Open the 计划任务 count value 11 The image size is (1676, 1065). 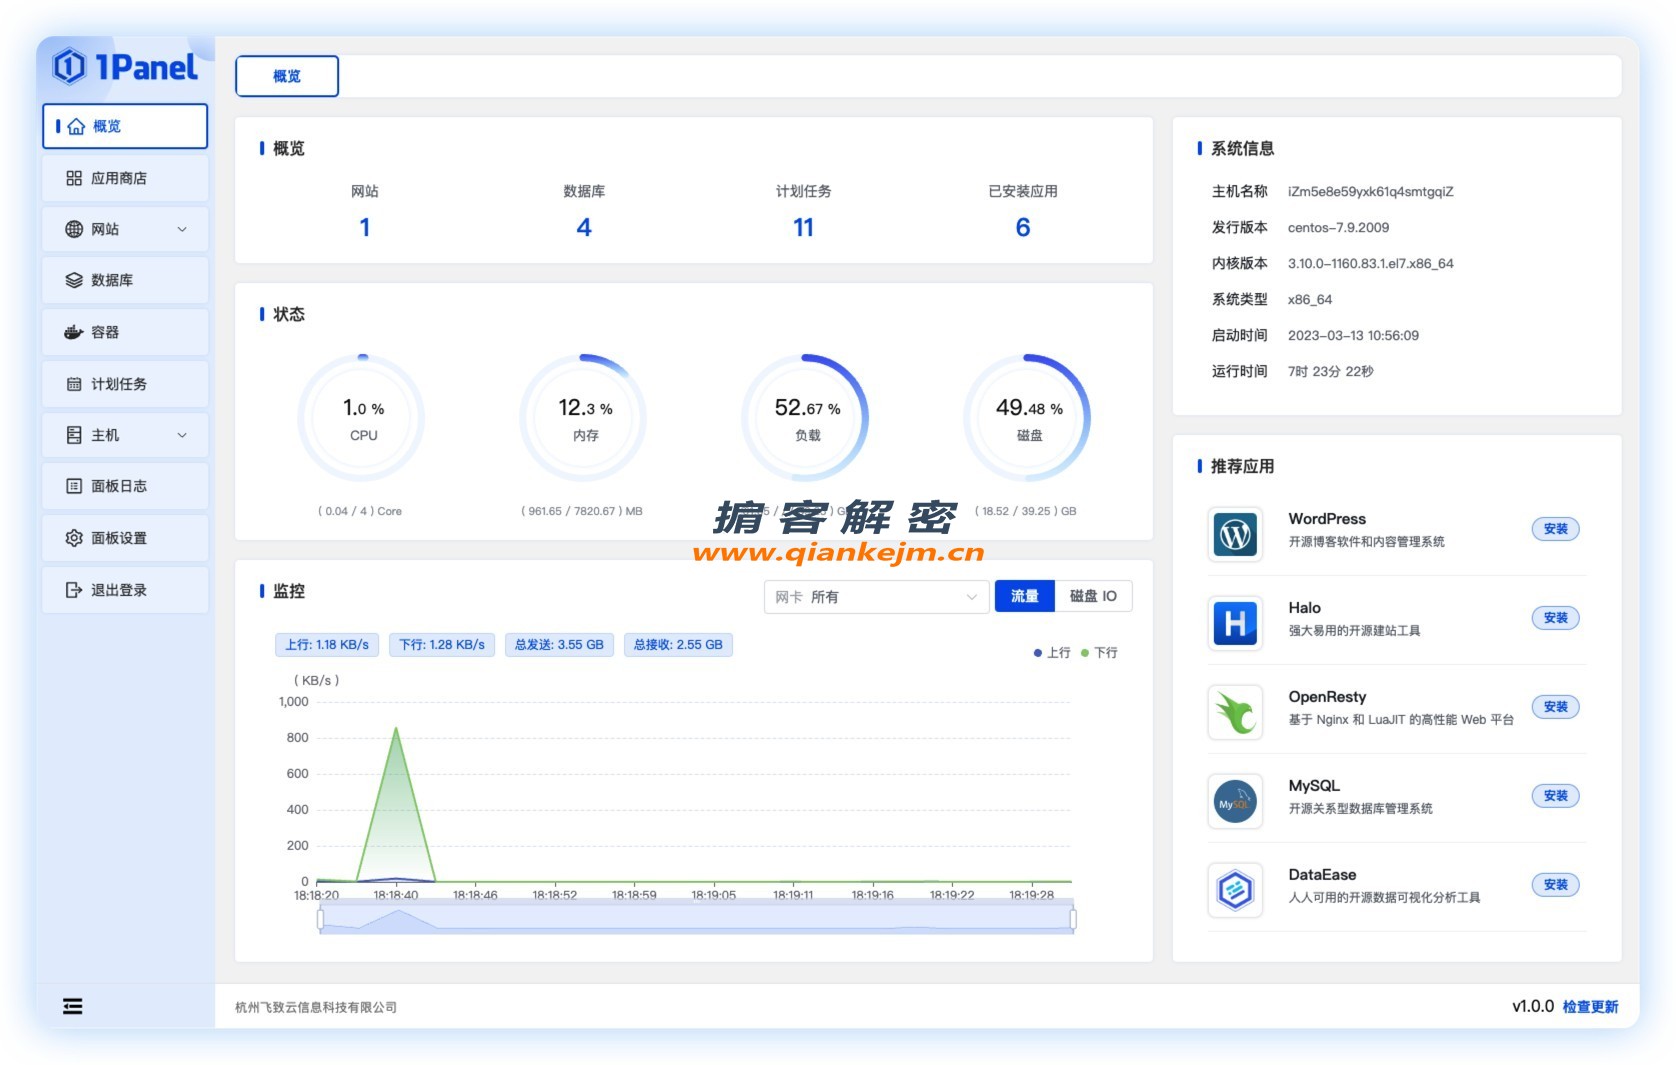803,228
